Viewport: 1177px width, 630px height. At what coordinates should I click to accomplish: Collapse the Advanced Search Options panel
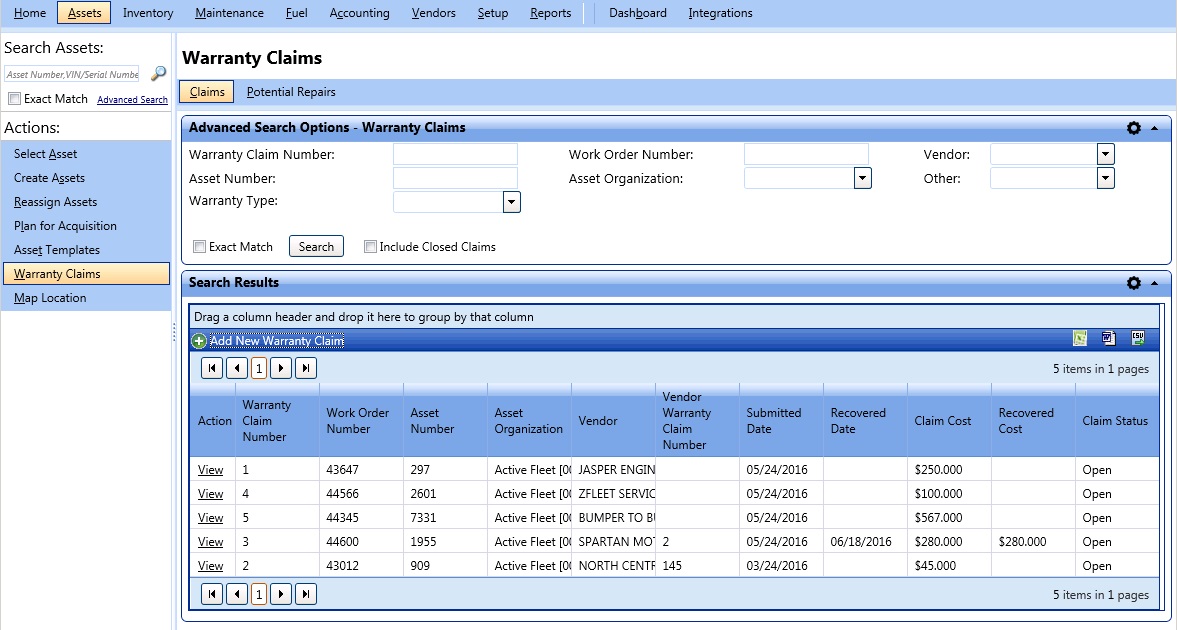point(1154,128)
